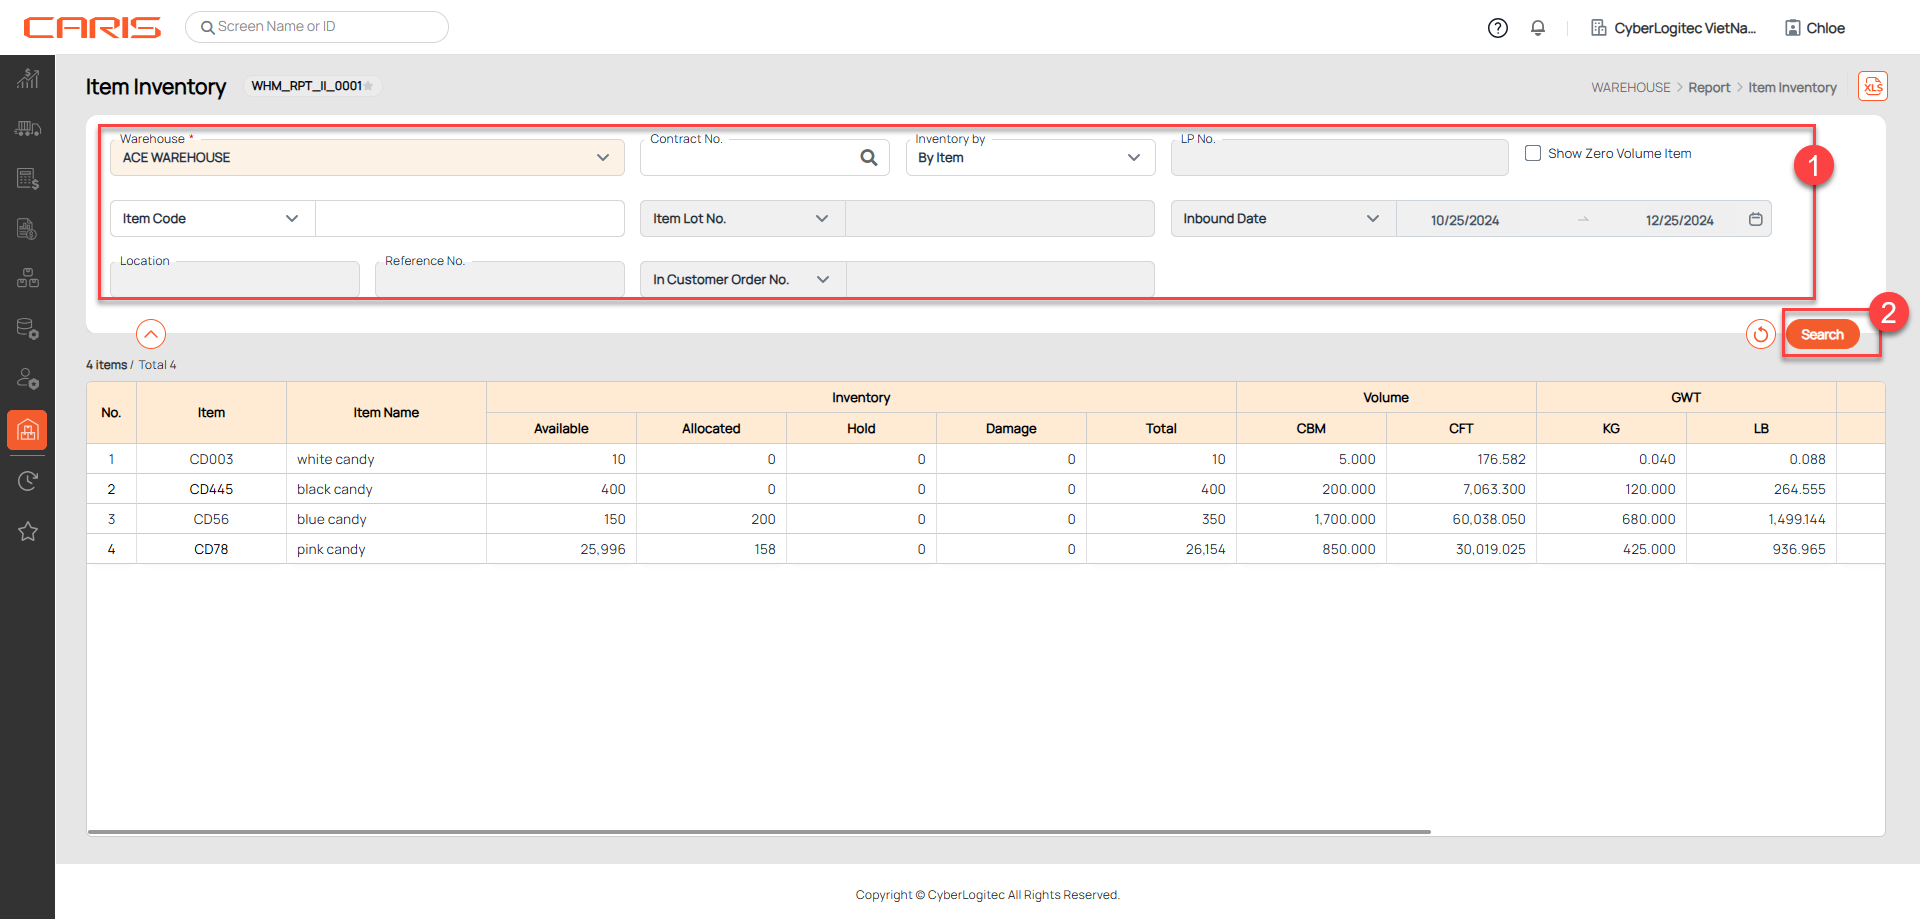Viewport: 1920px width, 919px height.
Task: Toggle favorite star next to WHM_RPT_II_0001
Action: pos(369,86)
